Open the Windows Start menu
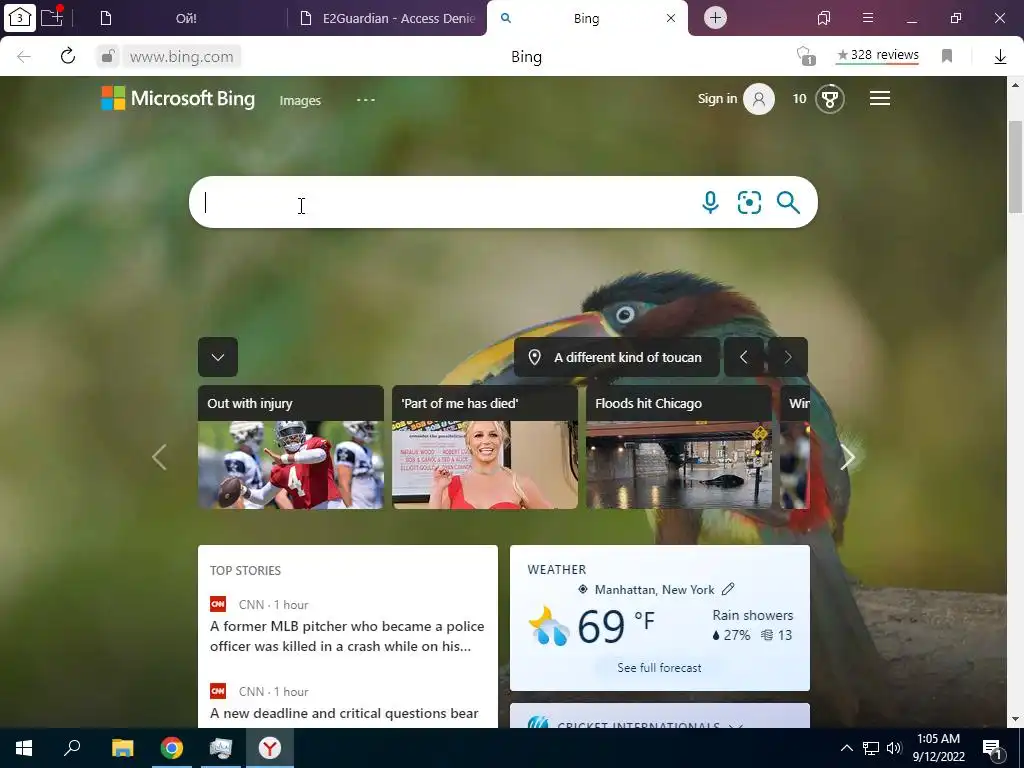1024x768 pixels. pos(24,748)
